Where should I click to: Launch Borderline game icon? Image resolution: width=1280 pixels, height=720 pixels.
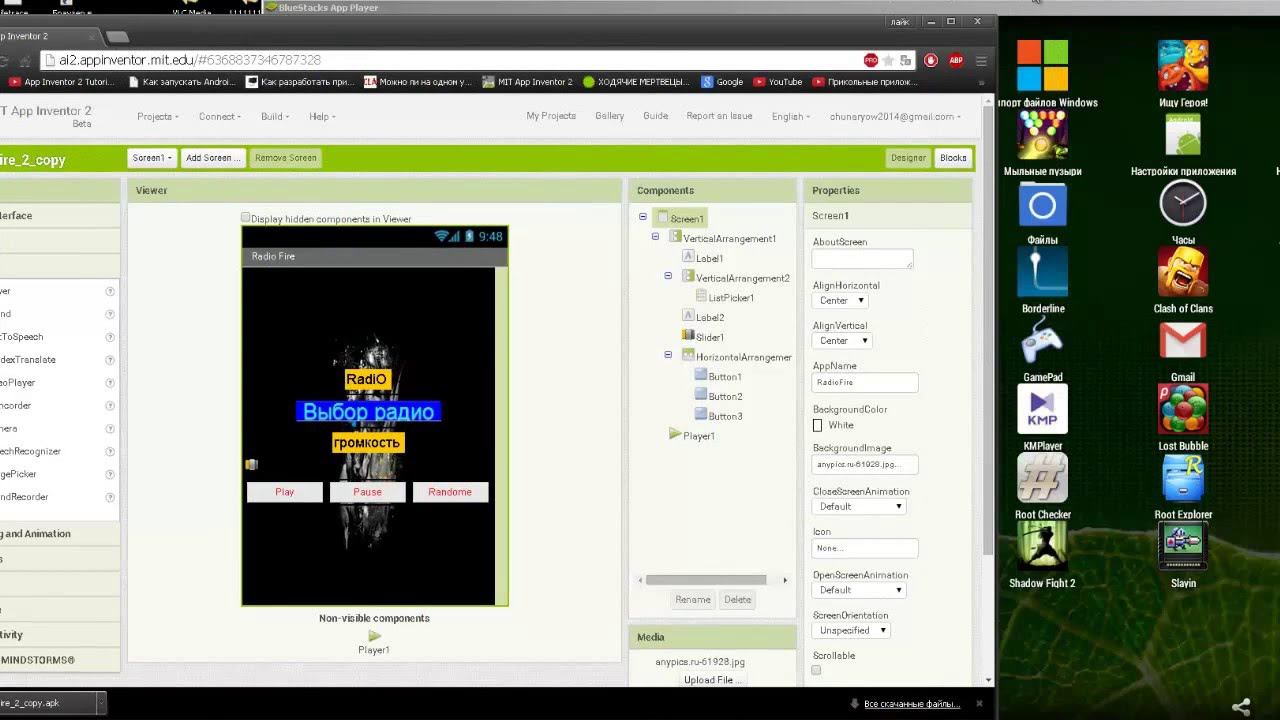click(x=1042, y=272)
